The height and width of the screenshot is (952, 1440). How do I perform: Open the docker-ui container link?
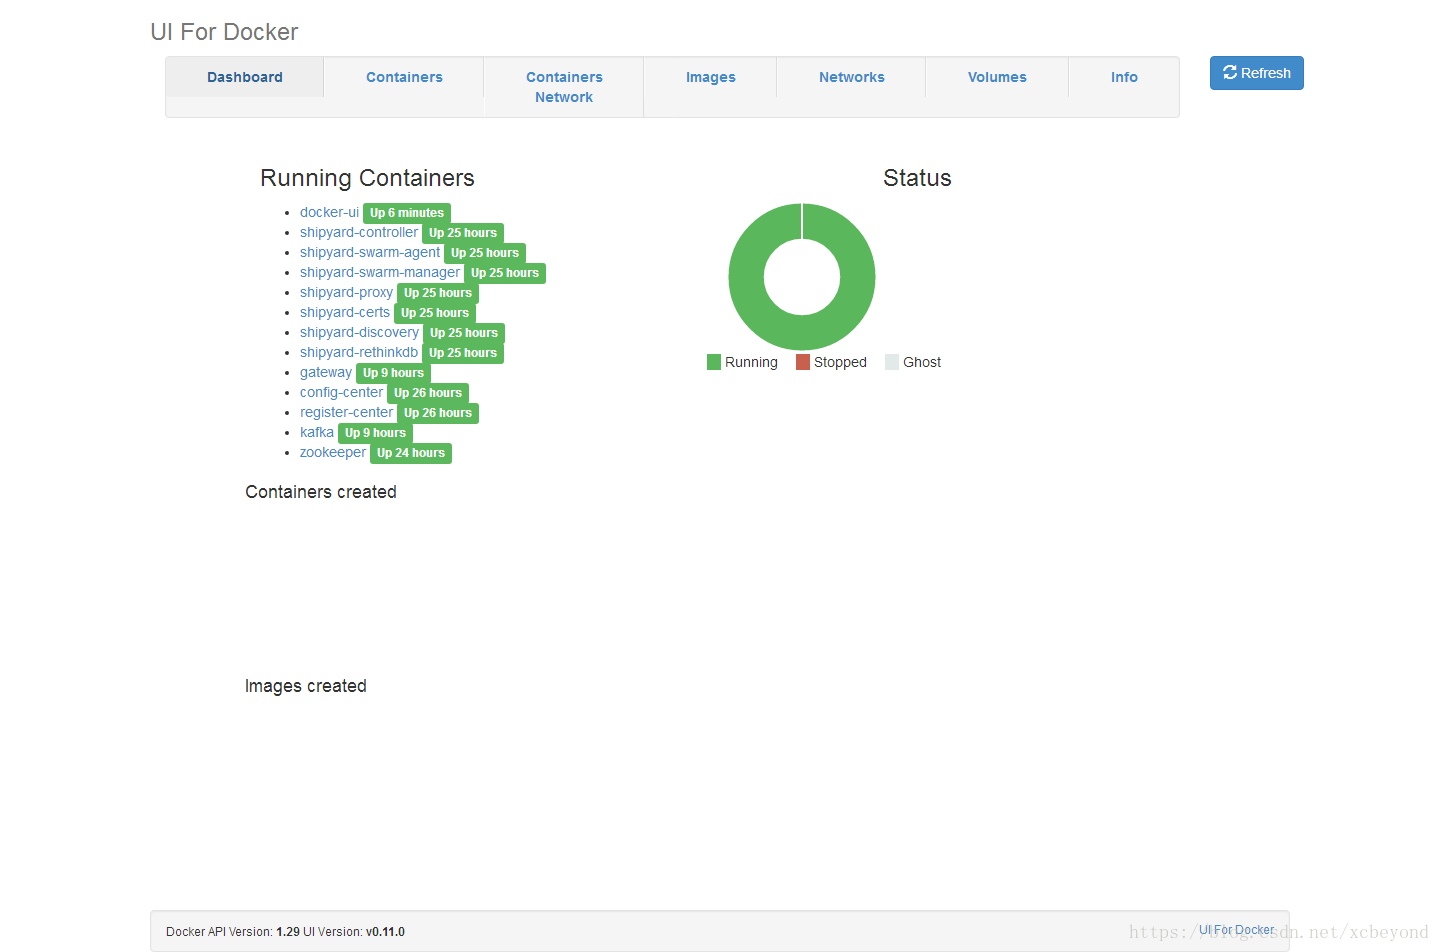(329, 212)
